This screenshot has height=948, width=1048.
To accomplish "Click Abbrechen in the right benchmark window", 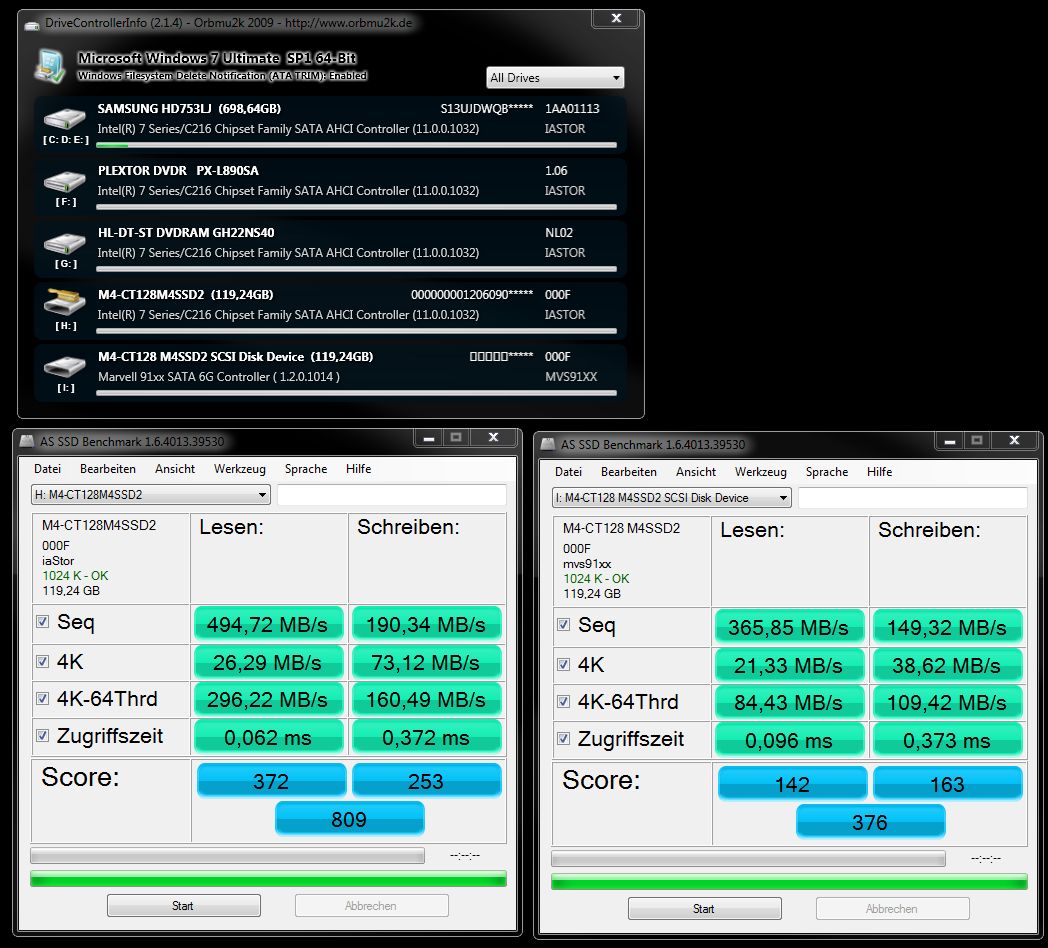I will [x=892, y=909].
